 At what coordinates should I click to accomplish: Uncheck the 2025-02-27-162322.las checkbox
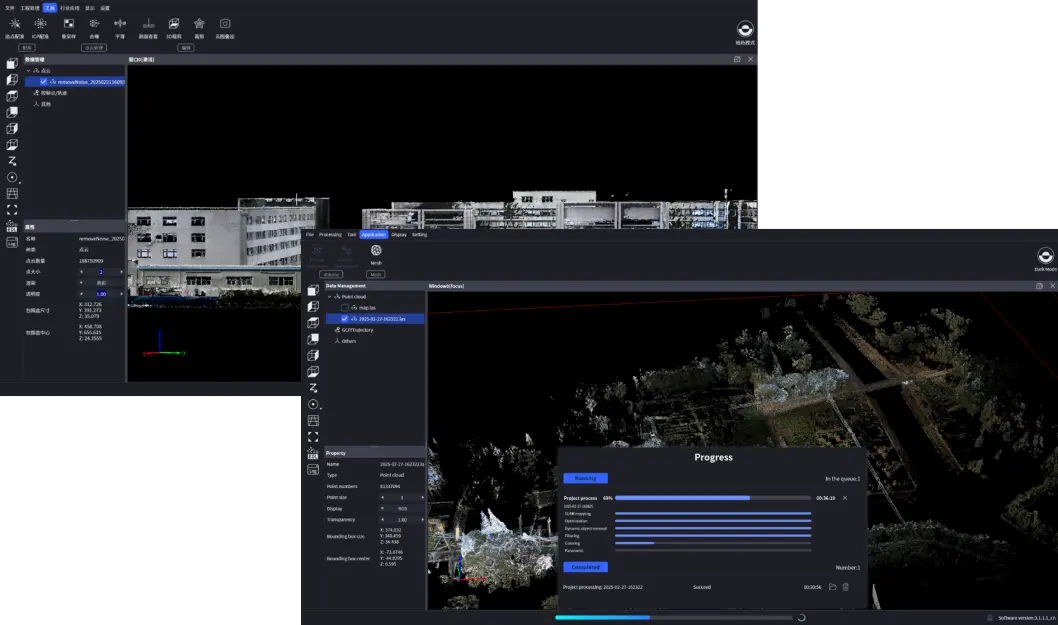pos(345,319)
